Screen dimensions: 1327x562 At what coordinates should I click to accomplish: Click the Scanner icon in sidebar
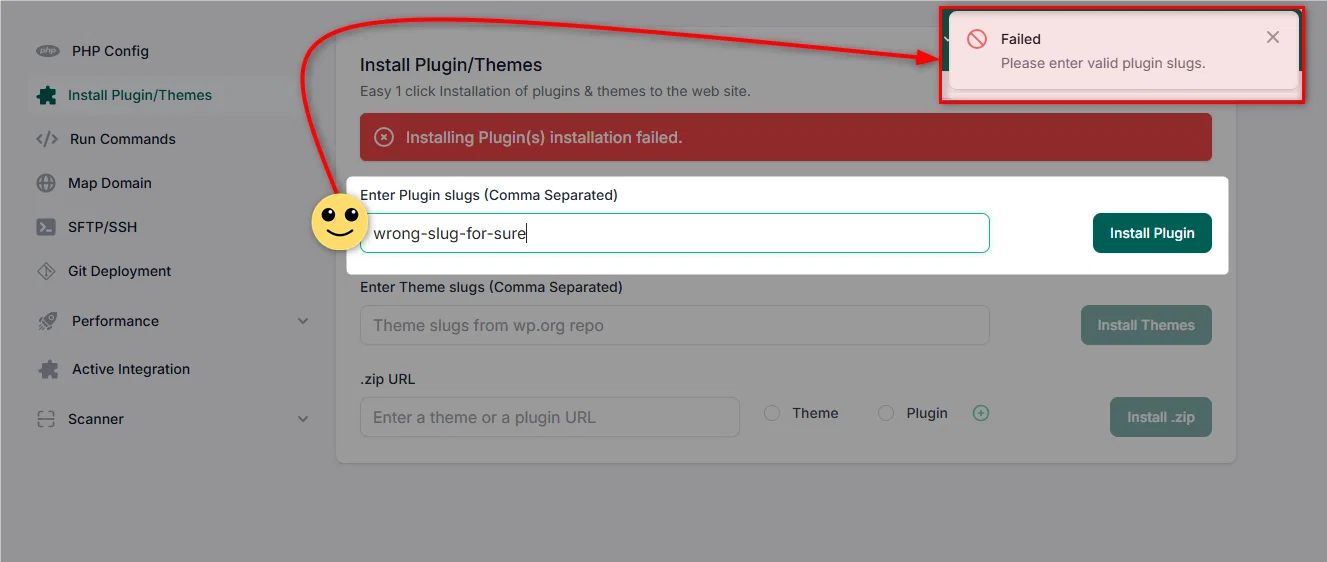[x=46, y=419]
